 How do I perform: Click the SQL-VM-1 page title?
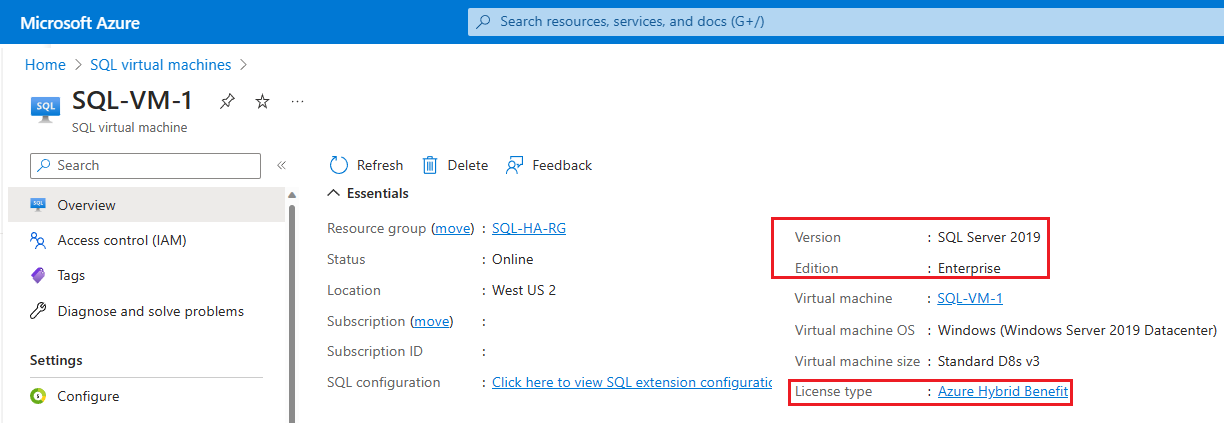click(x=133, y=101)
